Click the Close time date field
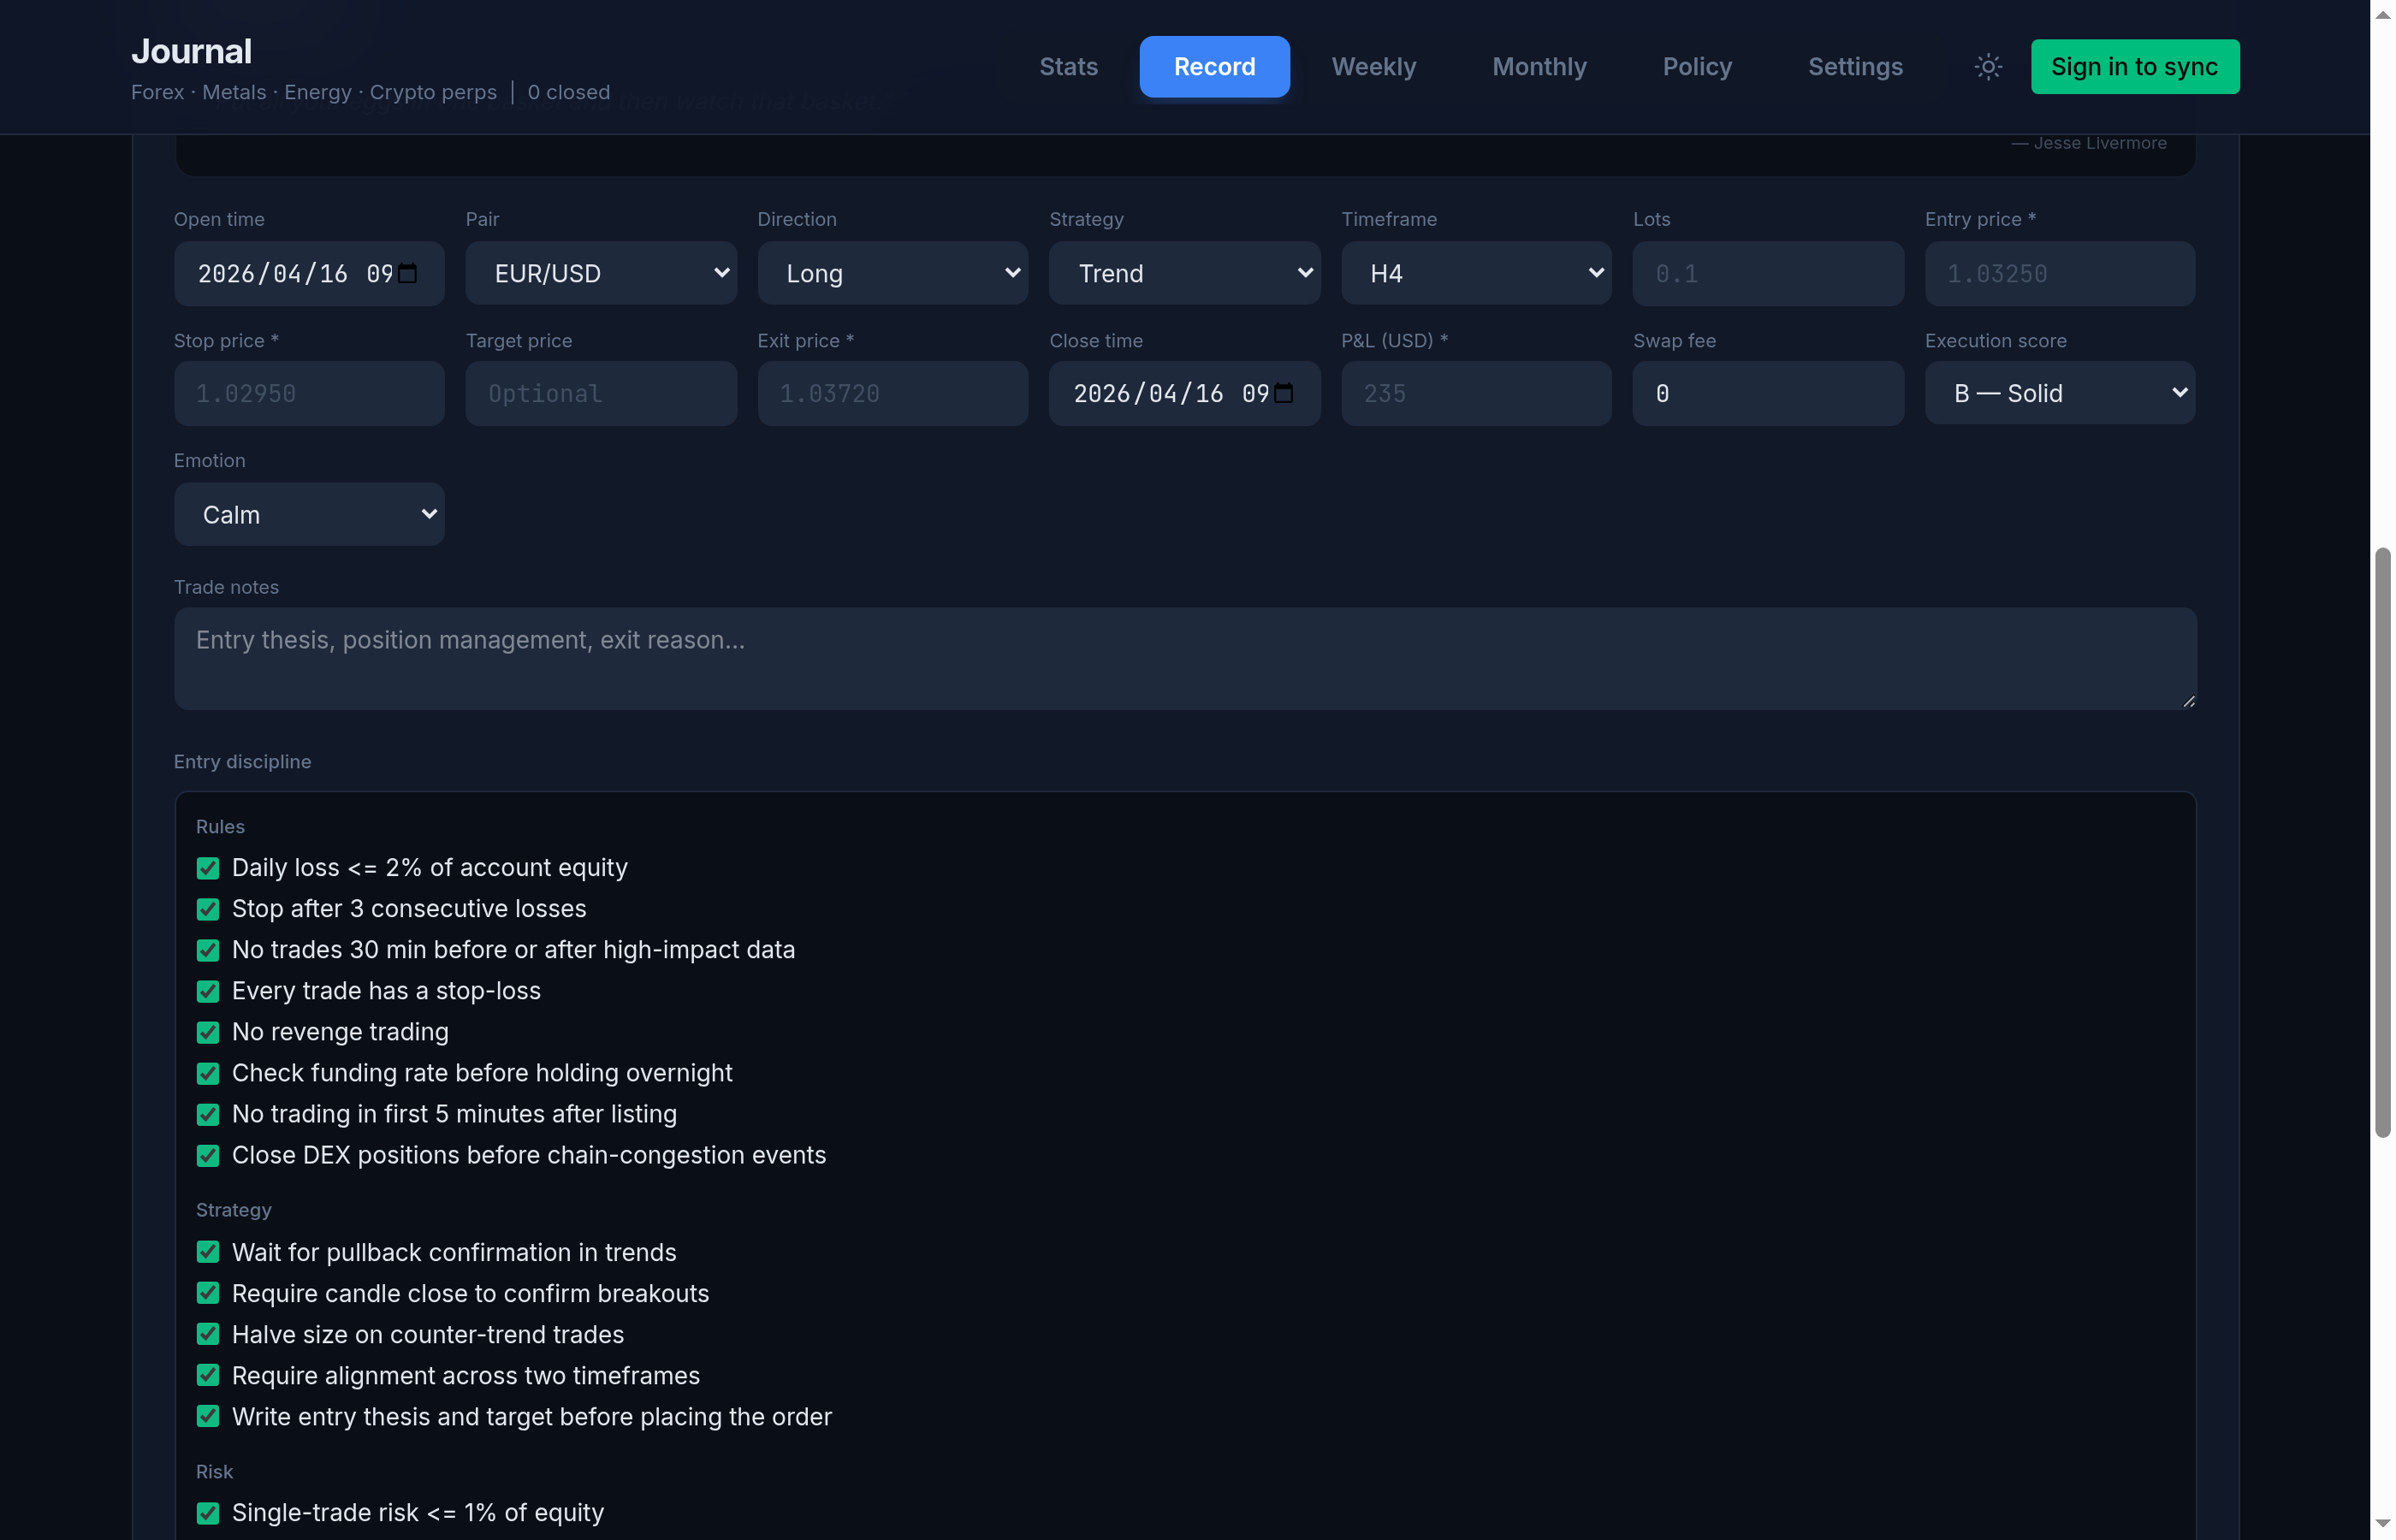 point(1184,393)
